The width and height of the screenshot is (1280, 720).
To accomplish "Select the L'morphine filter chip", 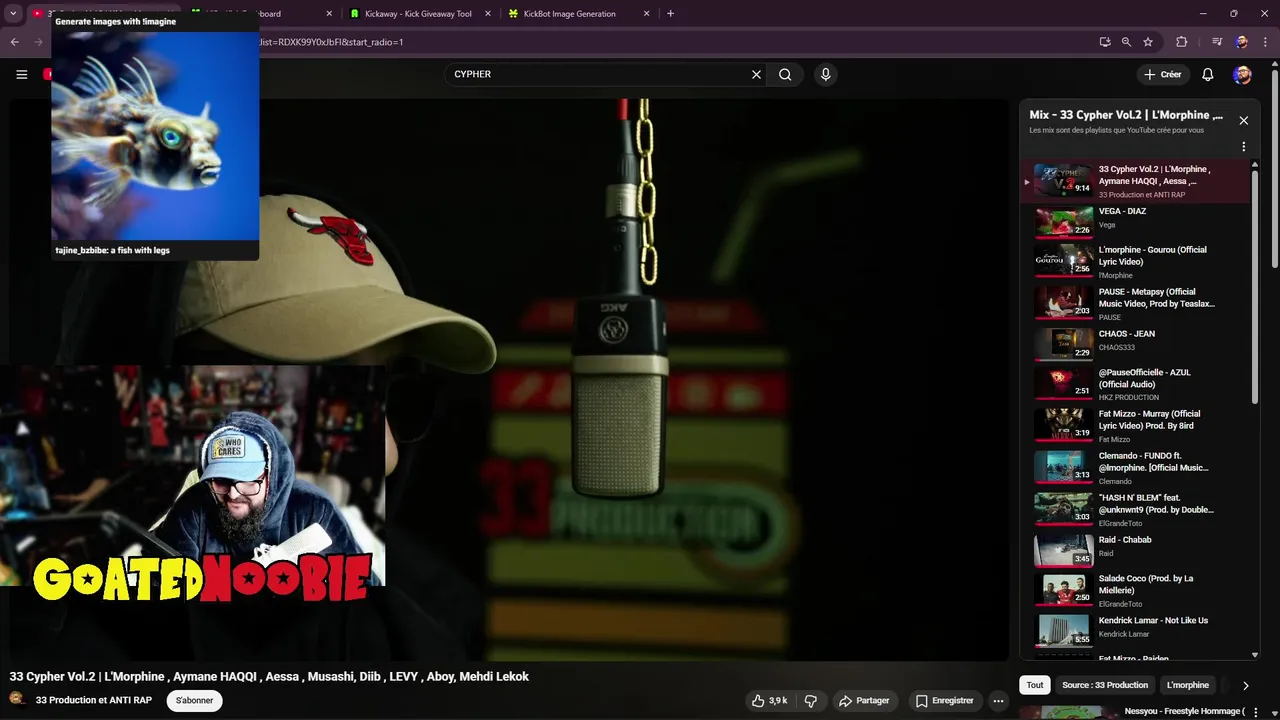I will click(x=1188, y=685).
